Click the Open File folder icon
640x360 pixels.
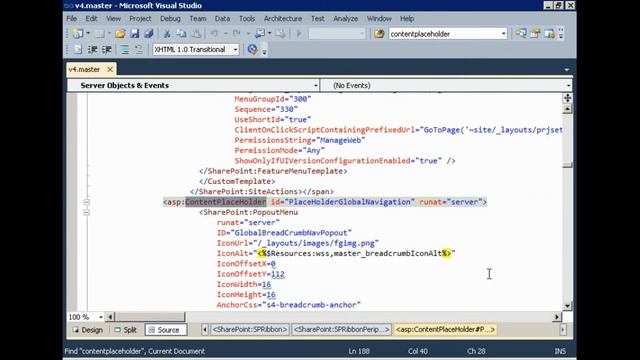click(x=120, y=34)
